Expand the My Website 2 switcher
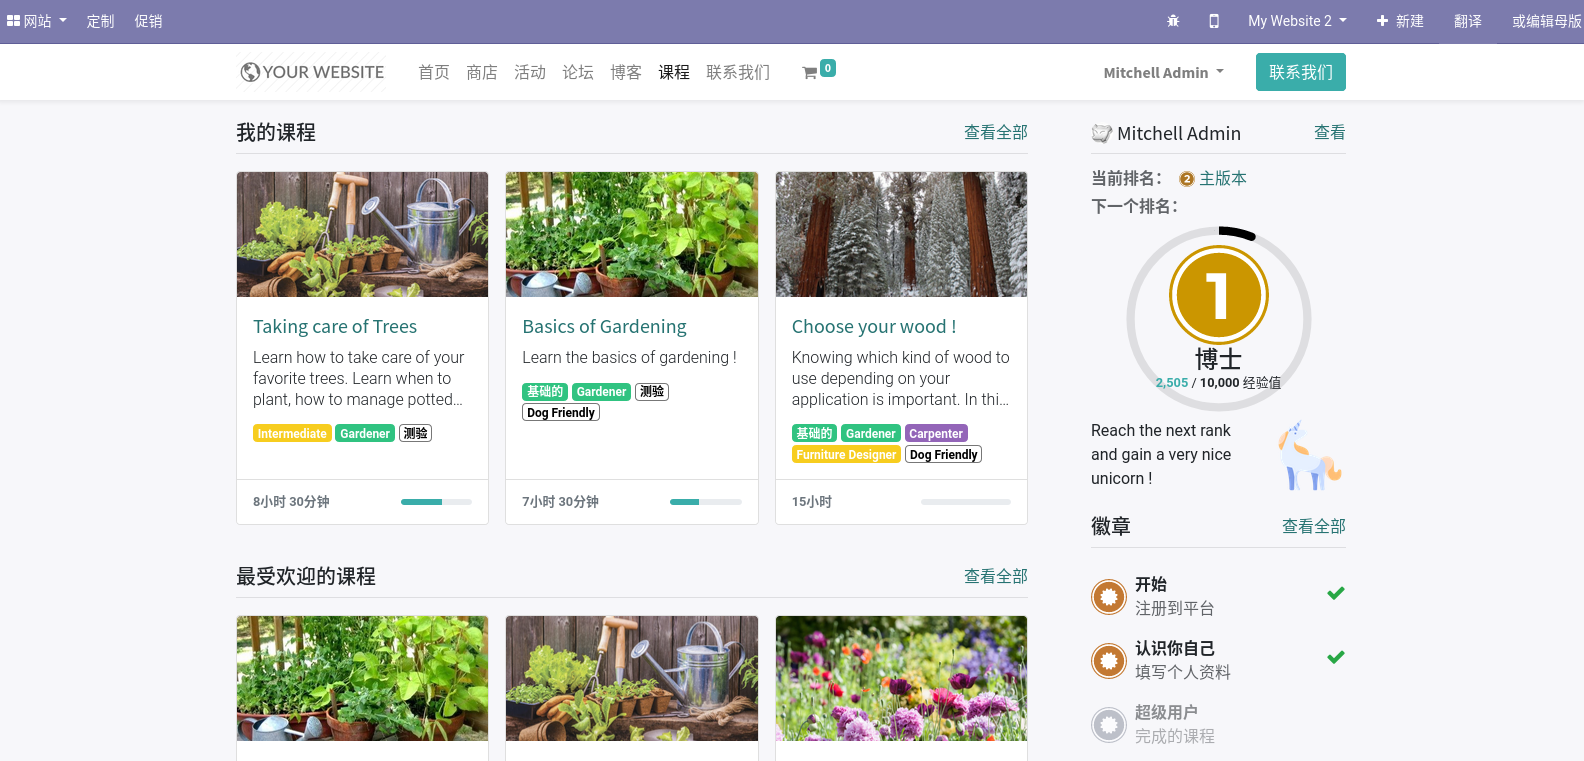This screenshot has width=1584, height=761. (x=1297, y=21)
